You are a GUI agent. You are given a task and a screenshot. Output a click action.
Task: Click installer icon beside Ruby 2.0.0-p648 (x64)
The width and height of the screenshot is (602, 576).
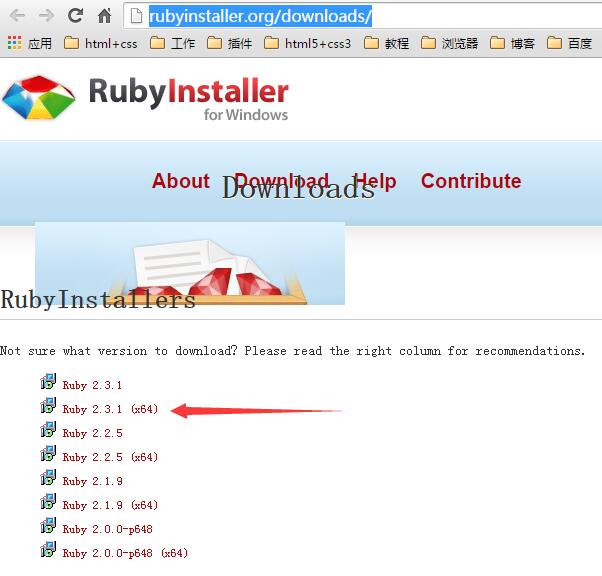click(x=48, y=550)
